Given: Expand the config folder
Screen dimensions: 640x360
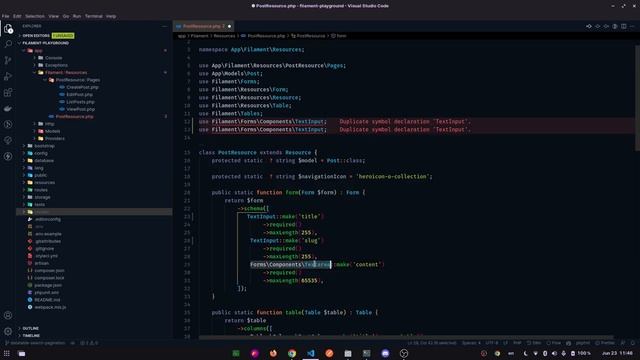Looking at the screenshot, I should point(41,153).
